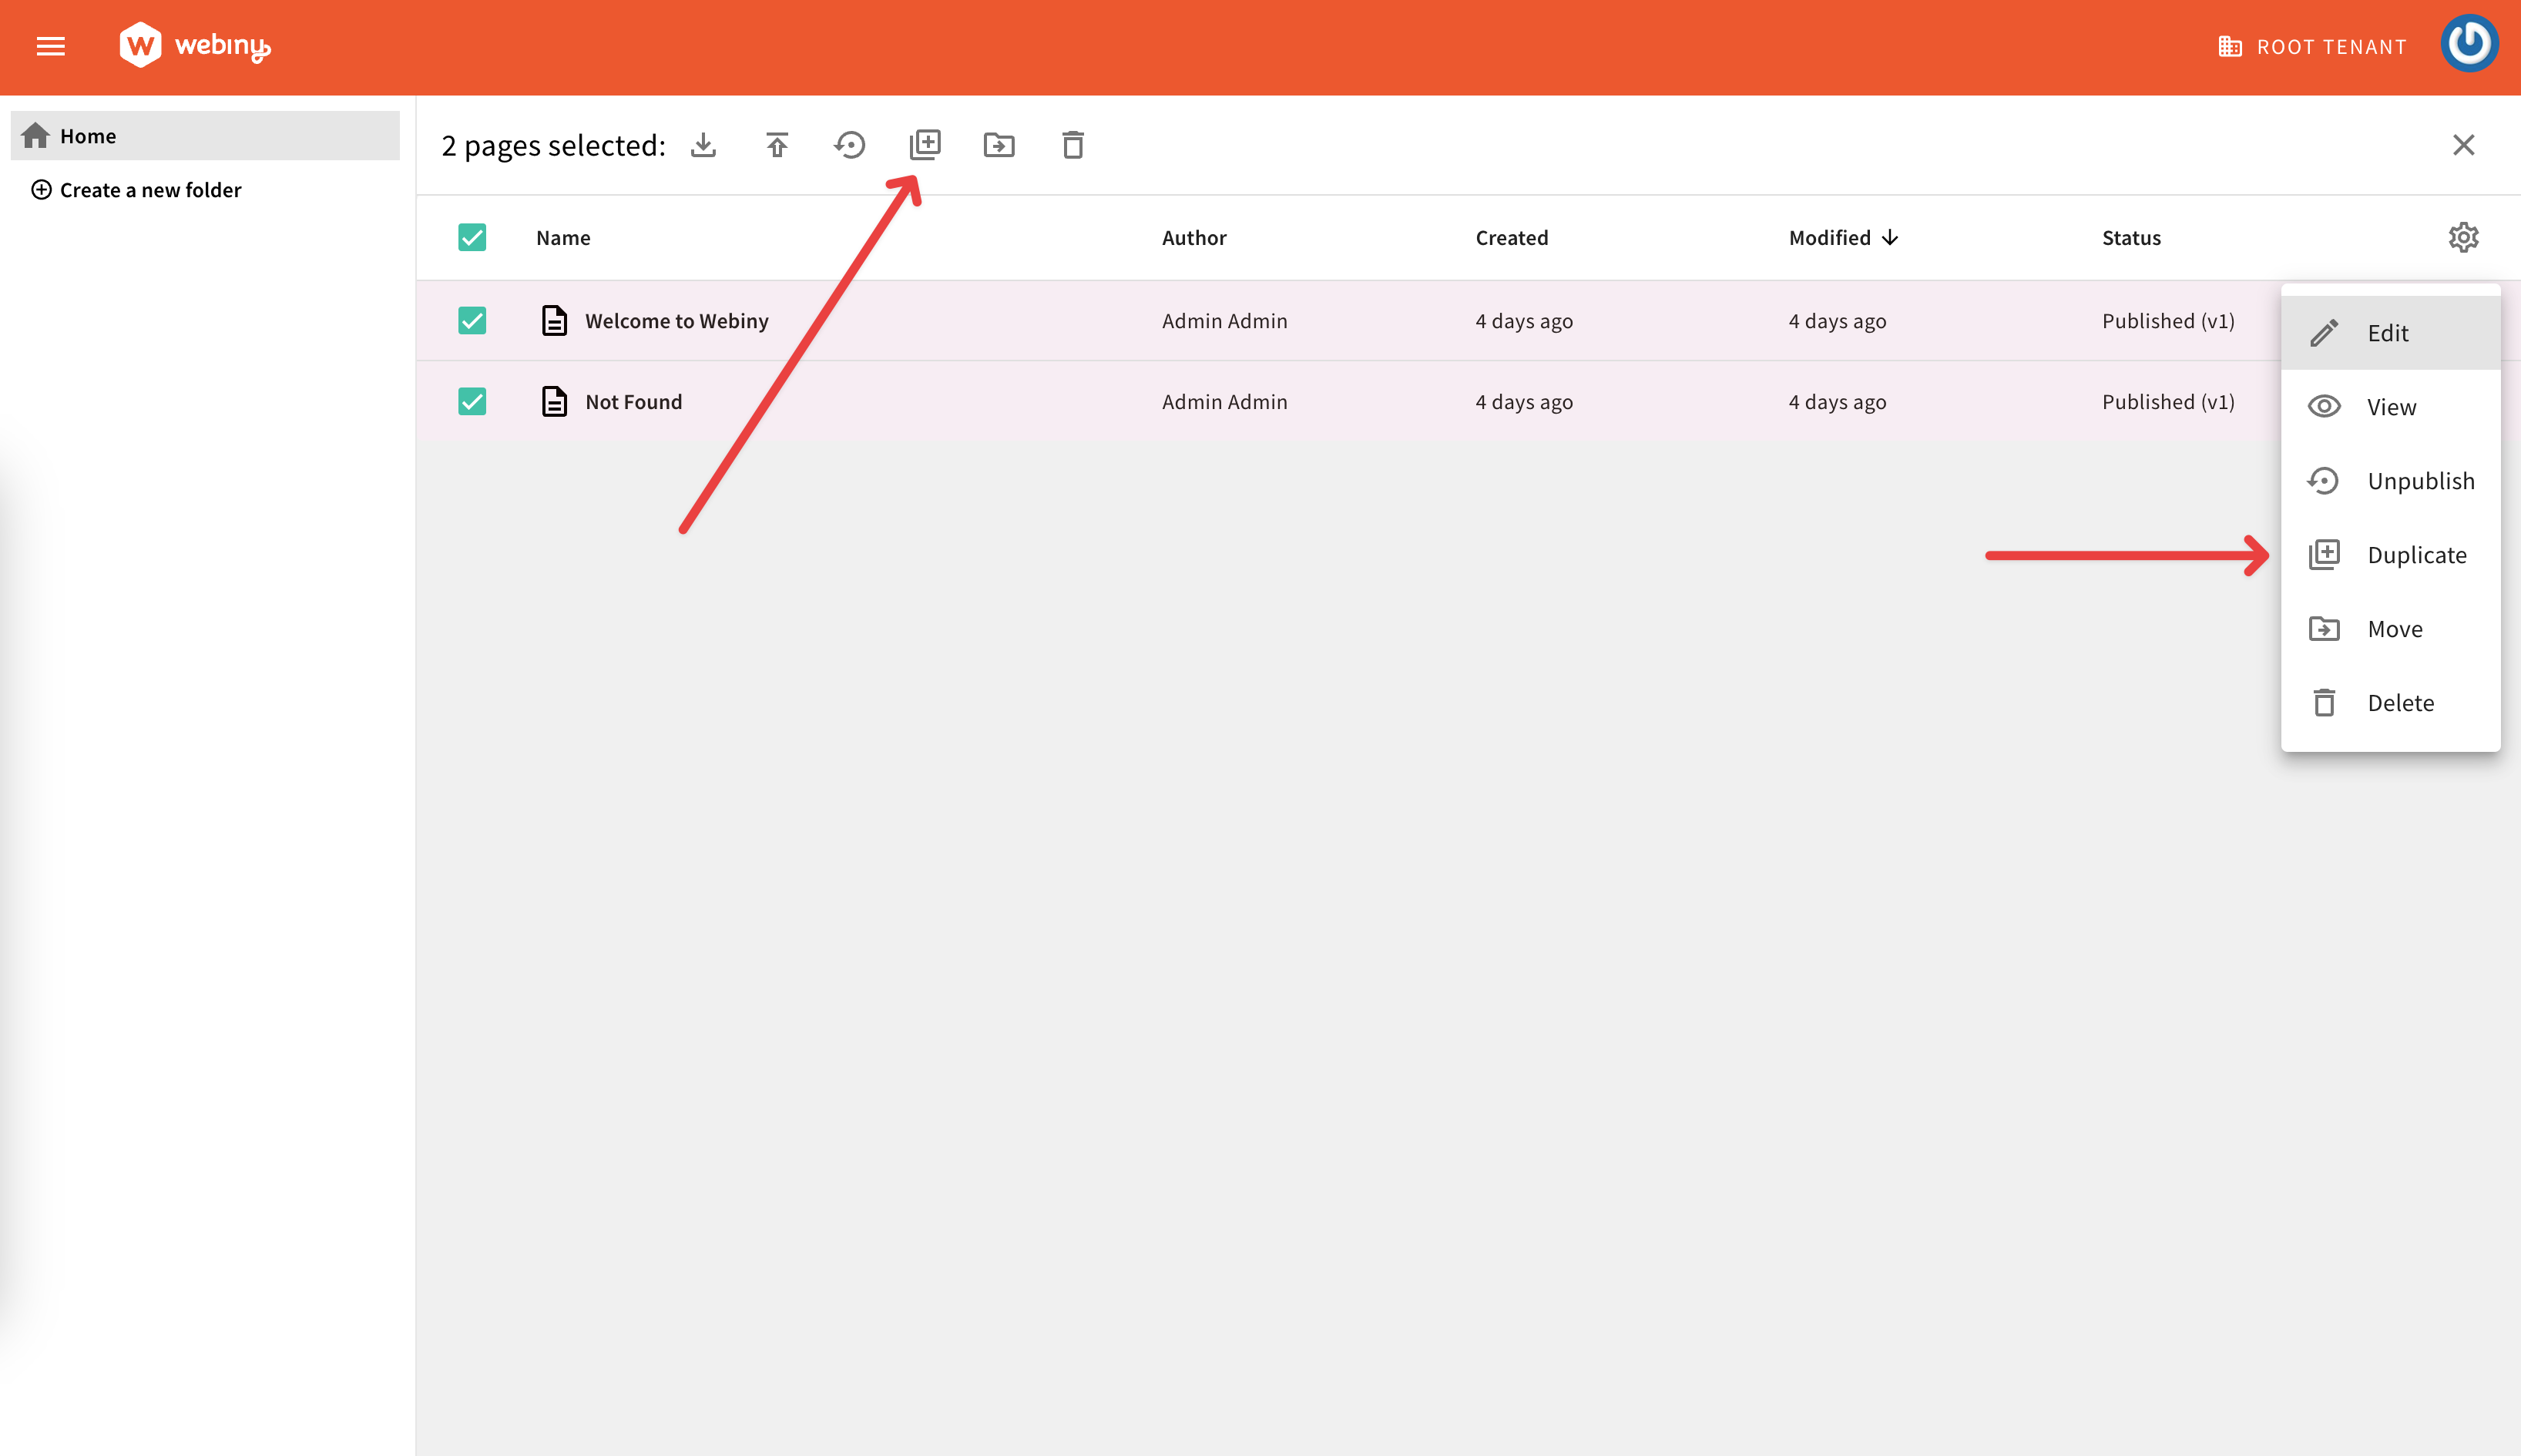The height and width of the screenshot is (1456, 2521).
Task: Uncheck the Welcome to Webiny page
Action: pos(472,320)
